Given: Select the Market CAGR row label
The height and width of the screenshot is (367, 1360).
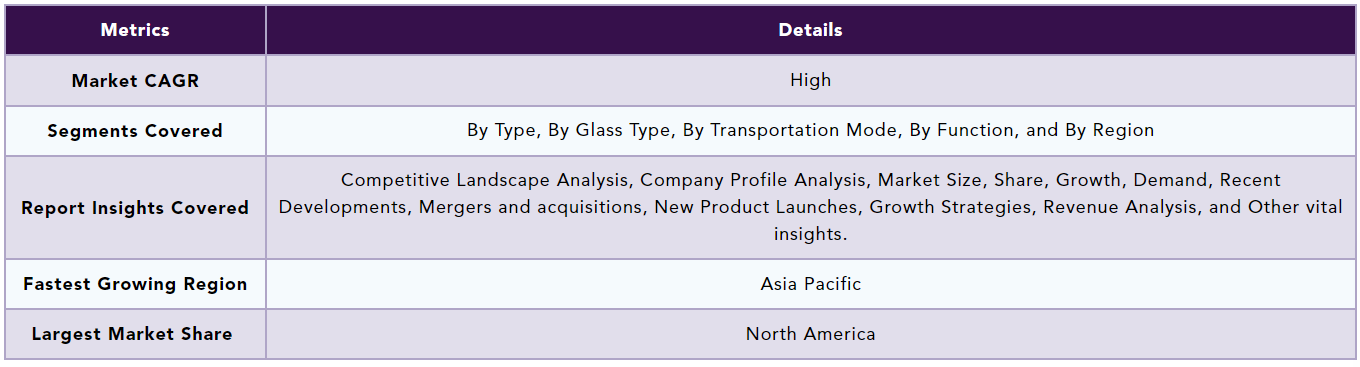Looking at the screenshot, I should pyautogui.click(x=135, y=81).
